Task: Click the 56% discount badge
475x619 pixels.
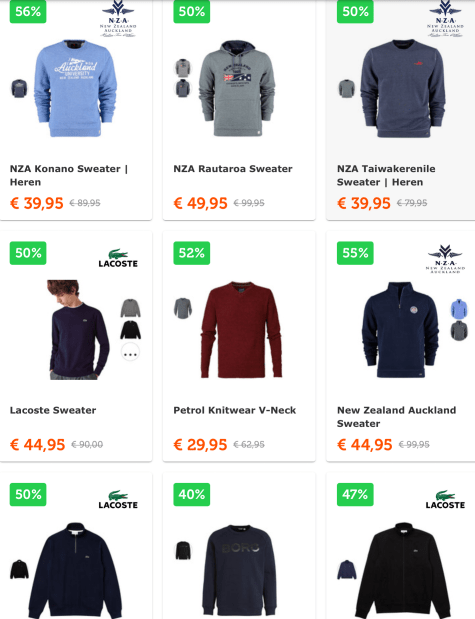Action: (x=28, y=11)
